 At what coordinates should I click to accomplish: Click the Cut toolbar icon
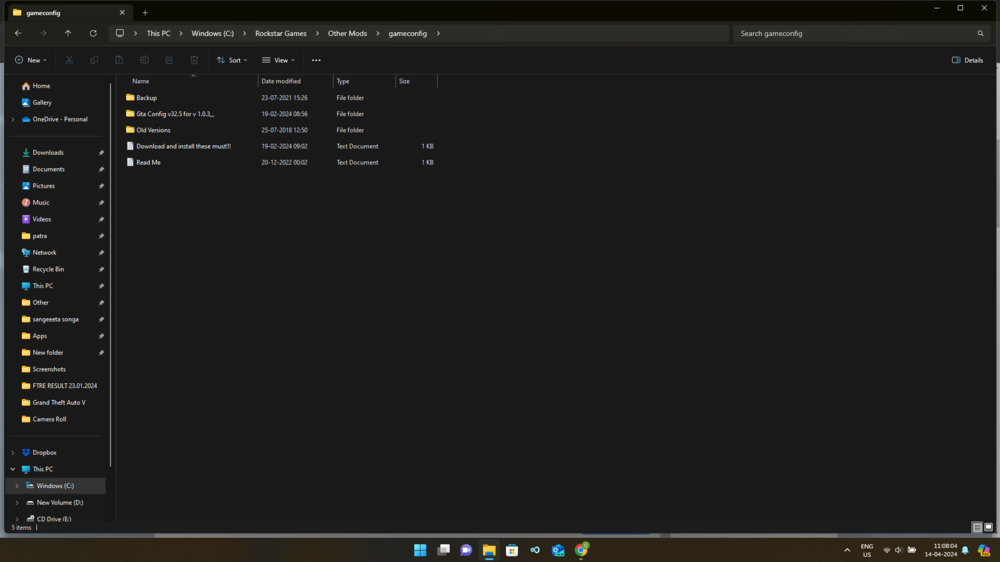[69, 60]
